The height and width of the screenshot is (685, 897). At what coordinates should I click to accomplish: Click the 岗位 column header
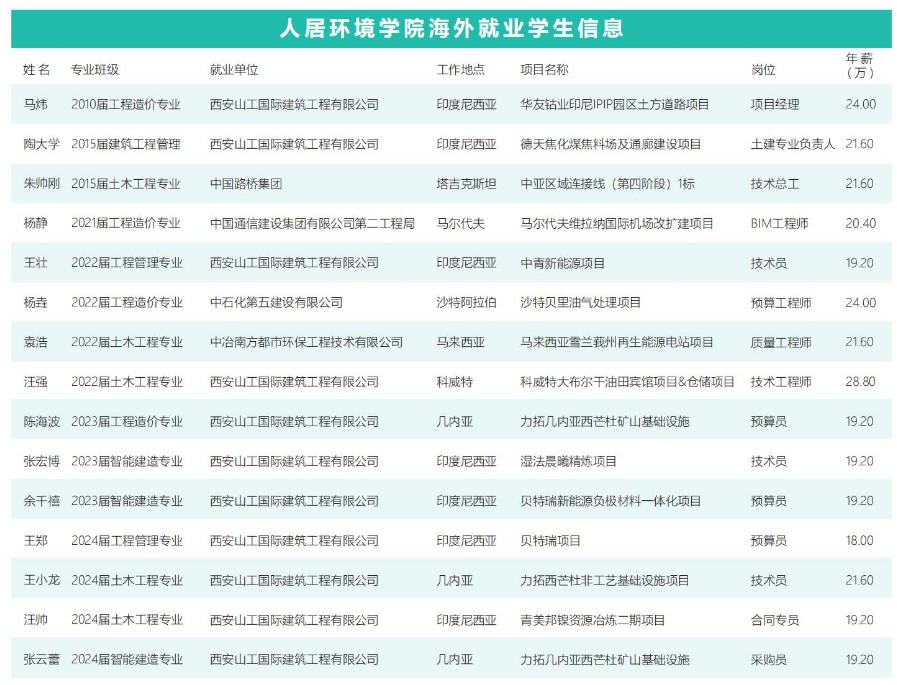[763, 70]
